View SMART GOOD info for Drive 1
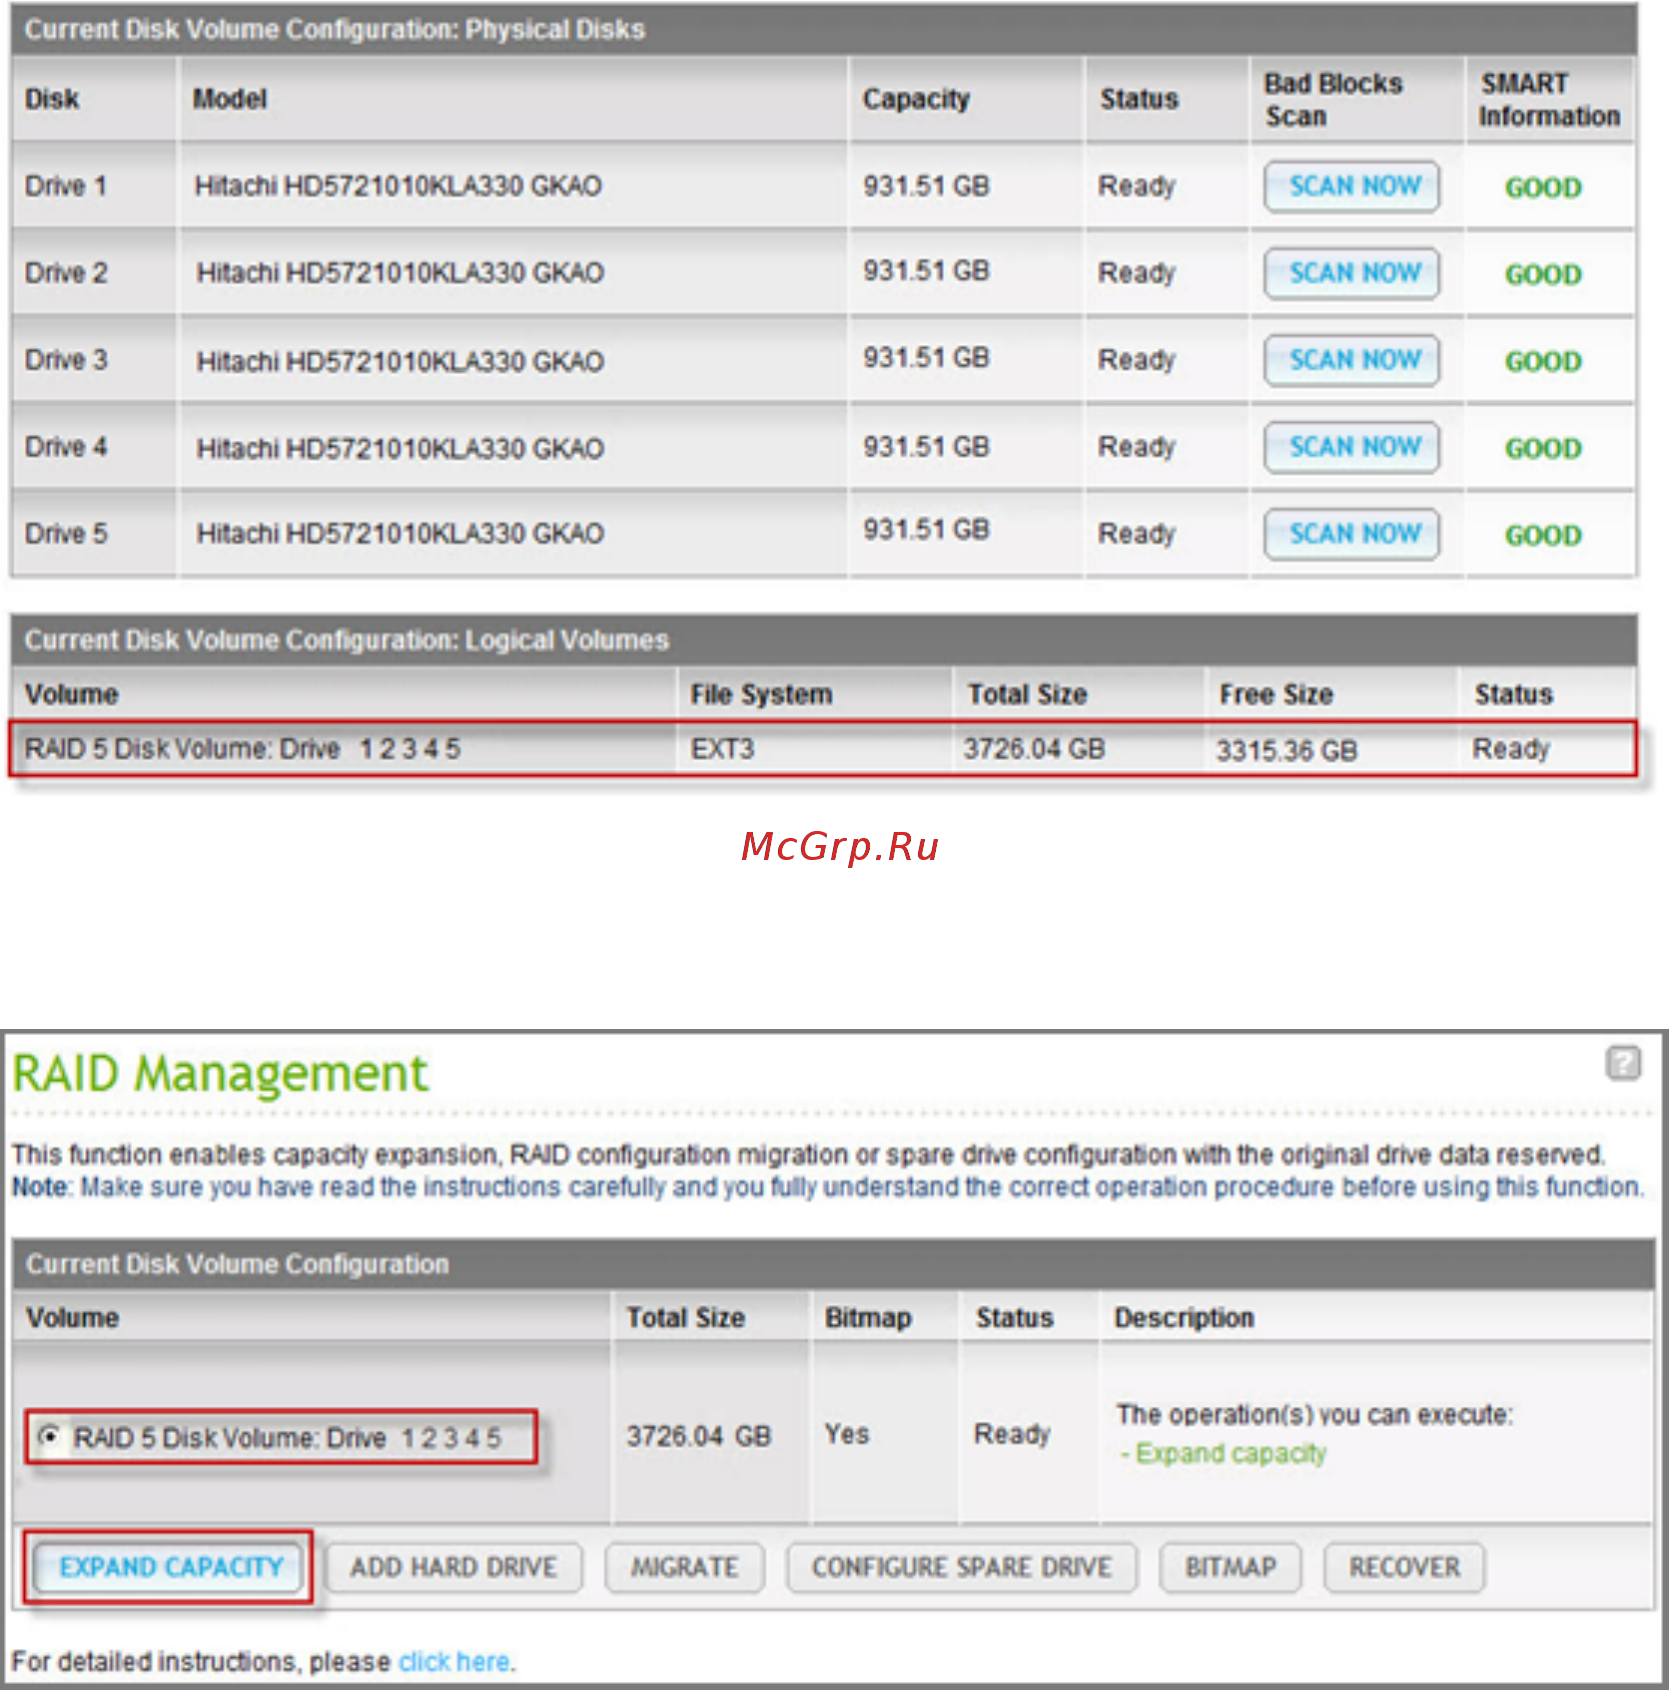 point(1543,188)
